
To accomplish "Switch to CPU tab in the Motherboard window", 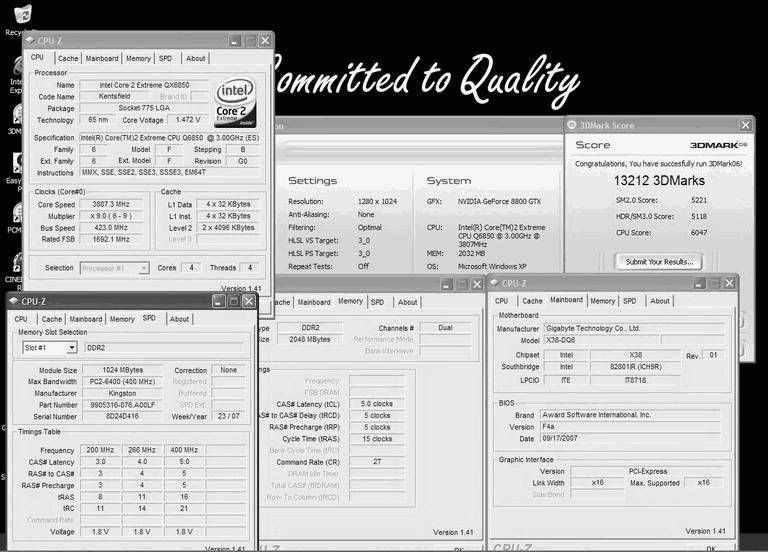I will point(502,301).
